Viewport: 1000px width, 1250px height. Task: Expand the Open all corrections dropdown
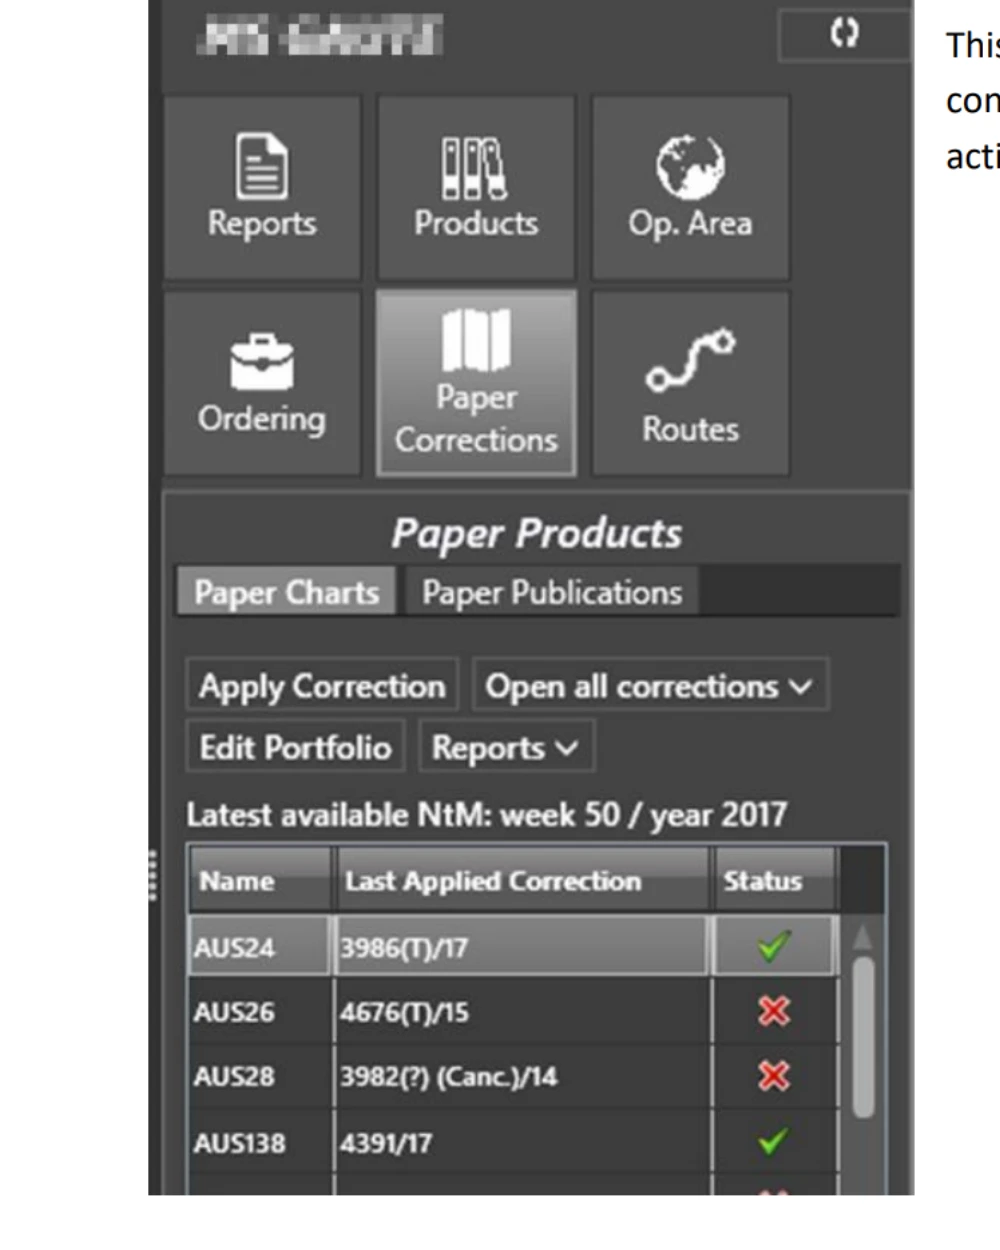tap(649, 686)
